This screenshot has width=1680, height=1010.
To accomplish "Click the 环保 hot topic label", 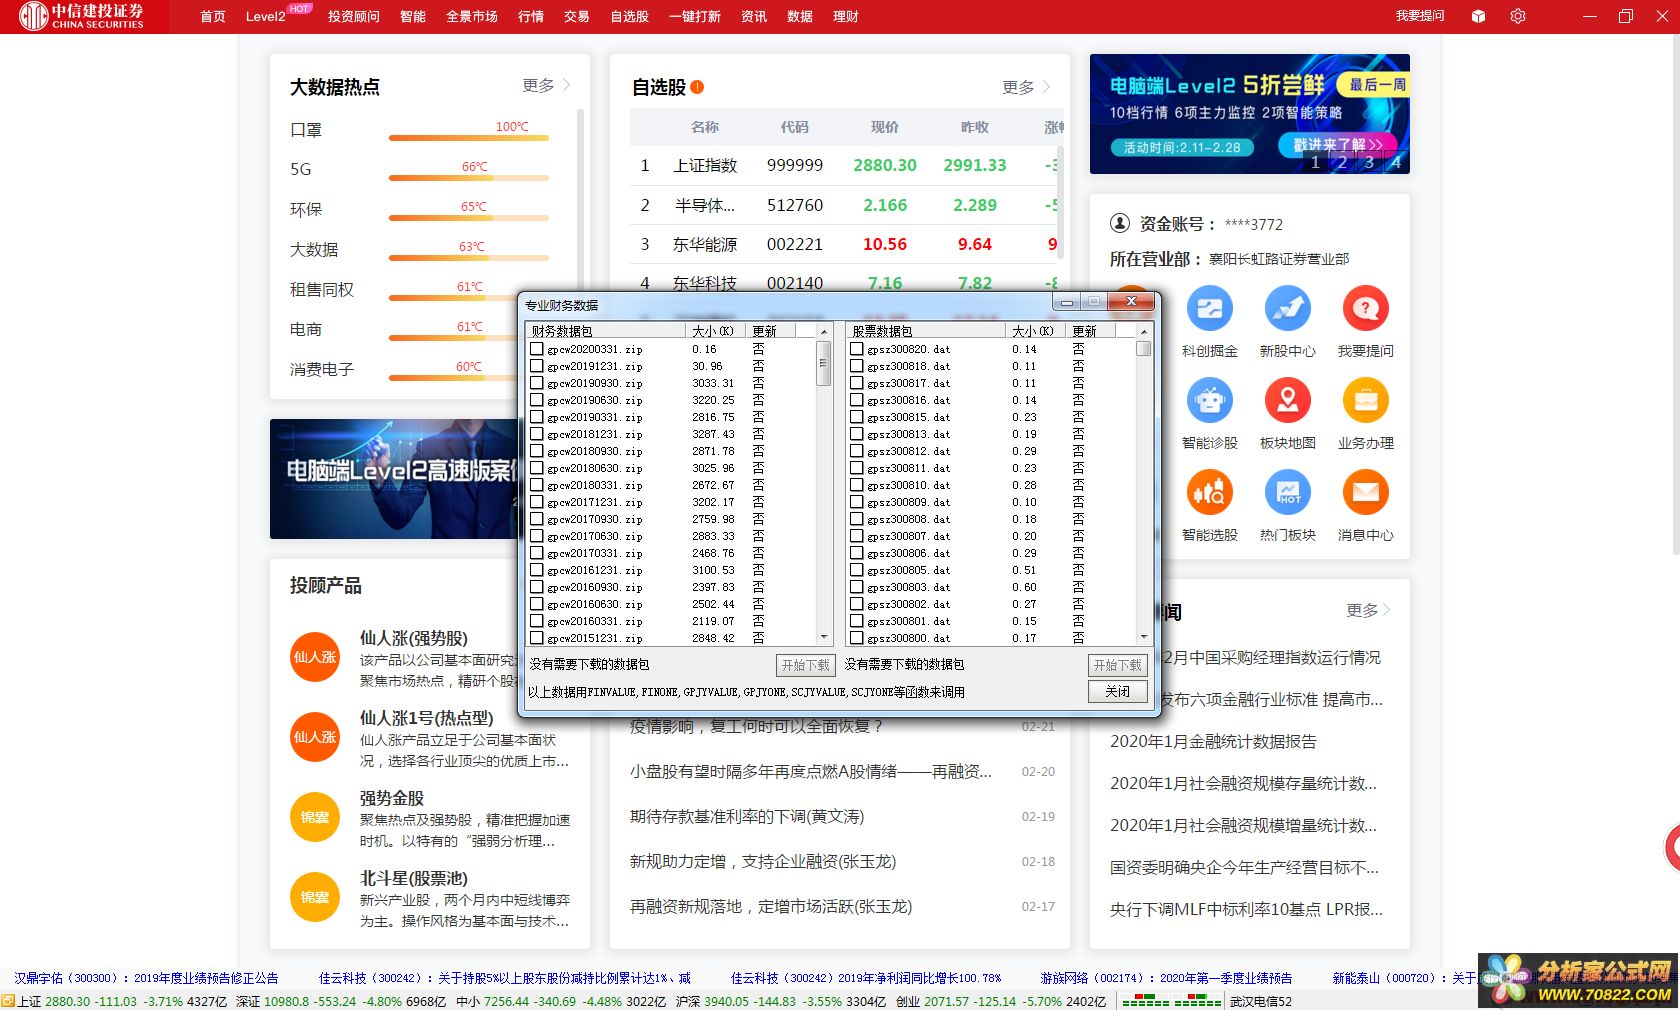I will coord(306,209).
